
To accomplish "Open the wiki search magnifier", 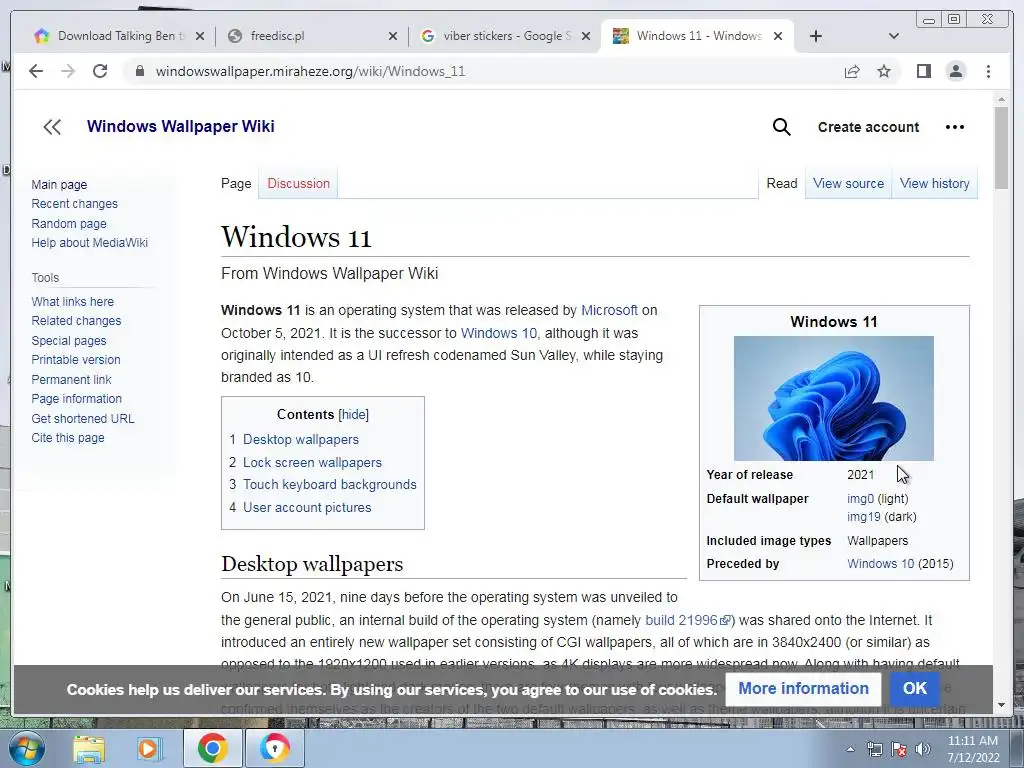I will pyautogui.click(x=781, y=127).
